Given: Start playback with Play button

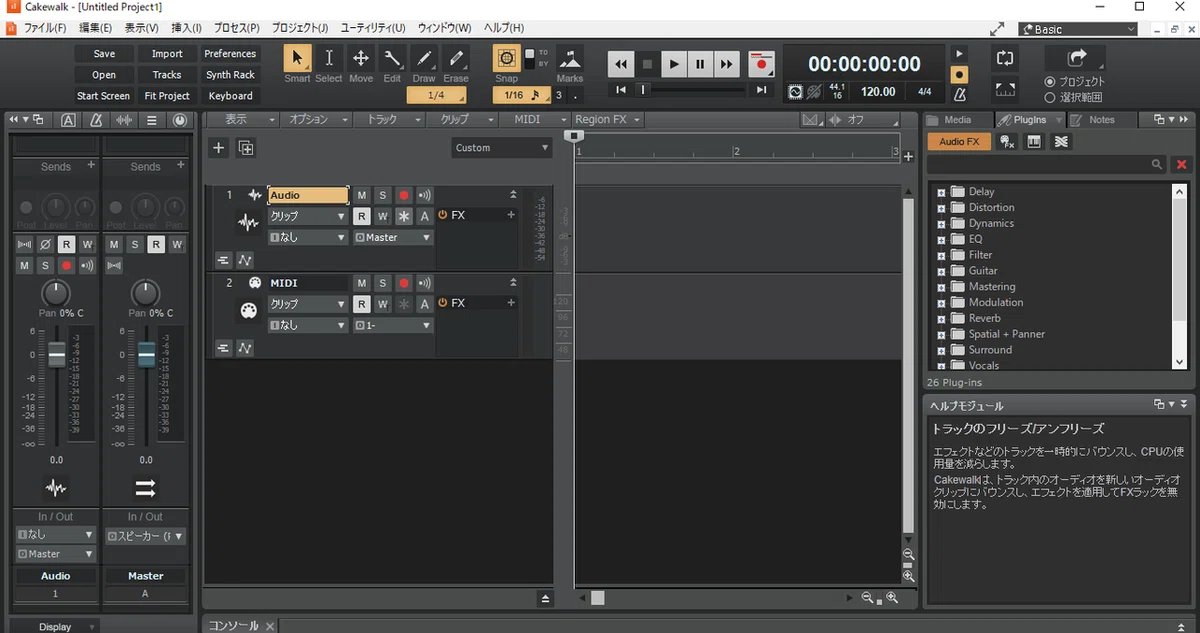Looking at the screenshot, I should coord(674,64).
